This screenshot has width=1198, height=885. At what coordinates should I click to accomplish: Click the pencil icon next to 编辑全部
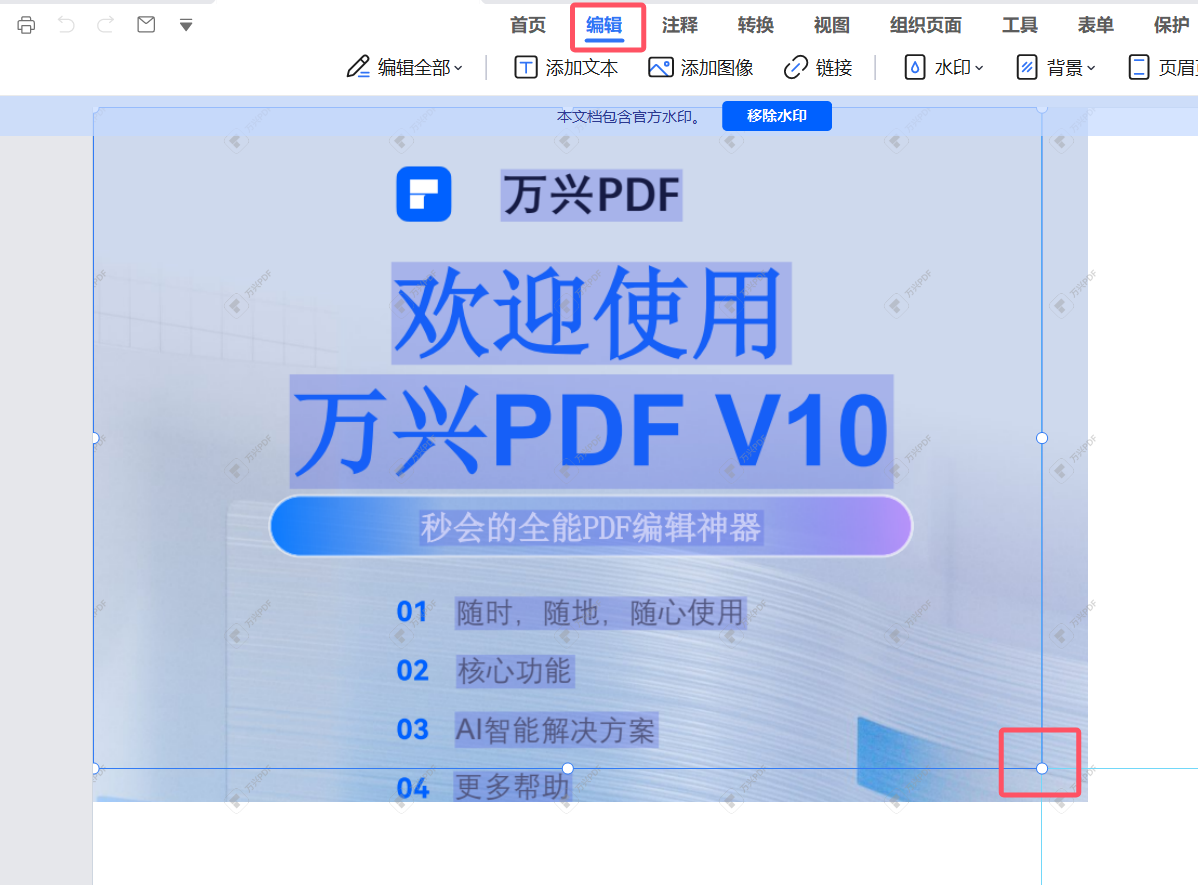point(359,67)
